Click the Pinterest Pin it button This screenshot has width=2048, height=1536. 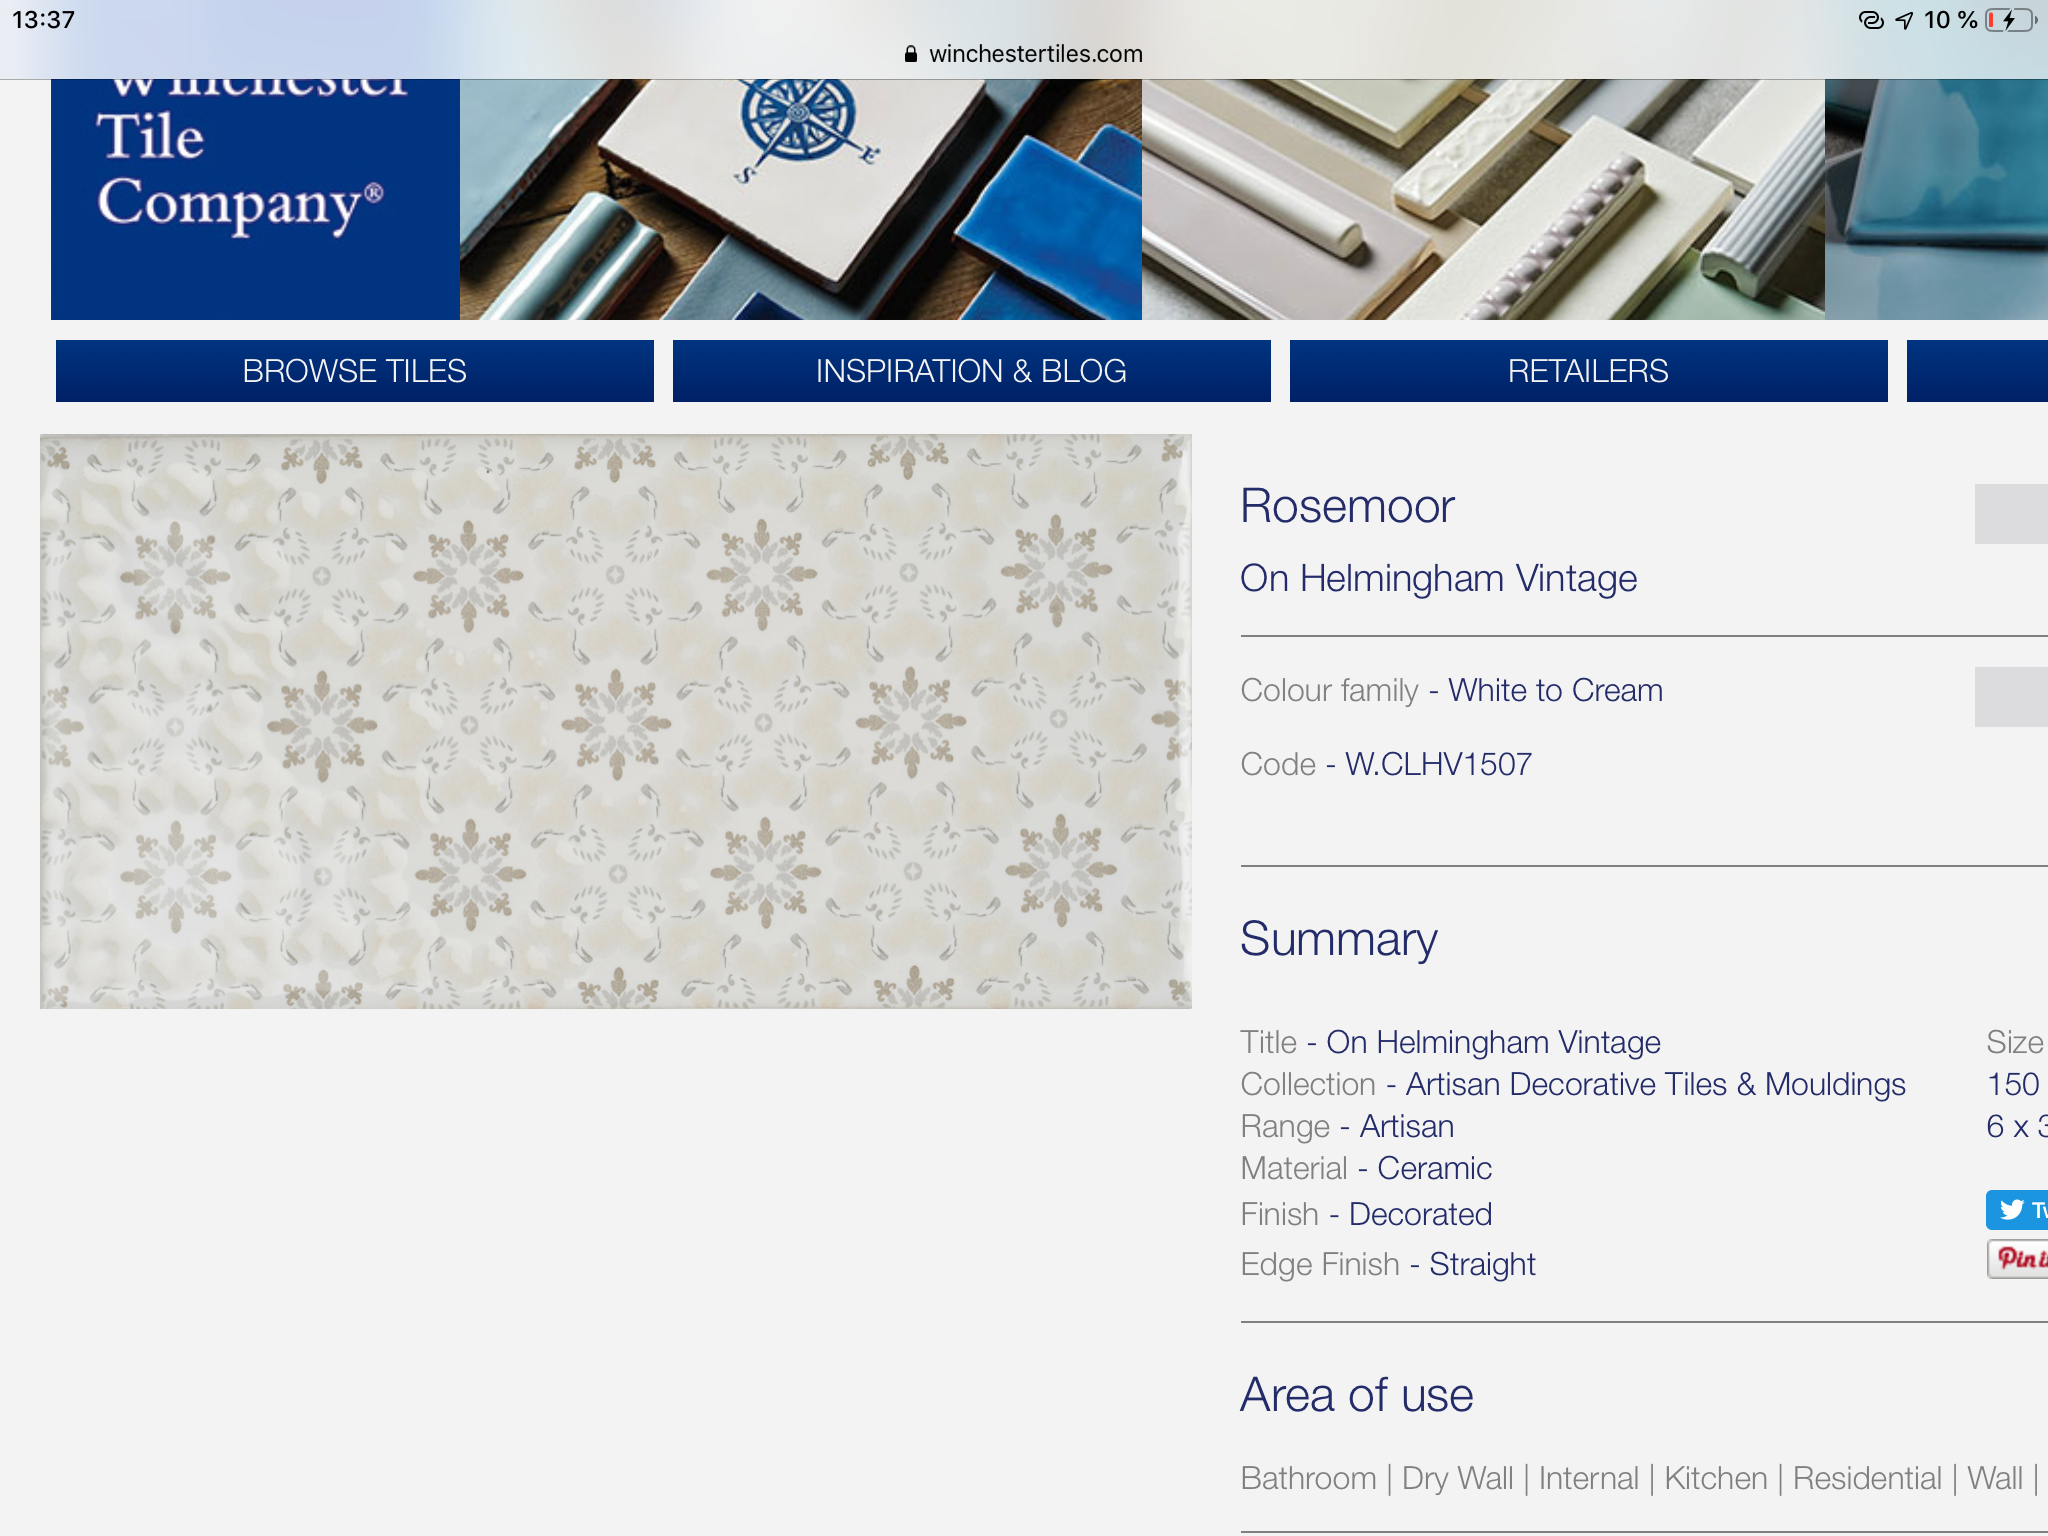pos(2018,1258)
